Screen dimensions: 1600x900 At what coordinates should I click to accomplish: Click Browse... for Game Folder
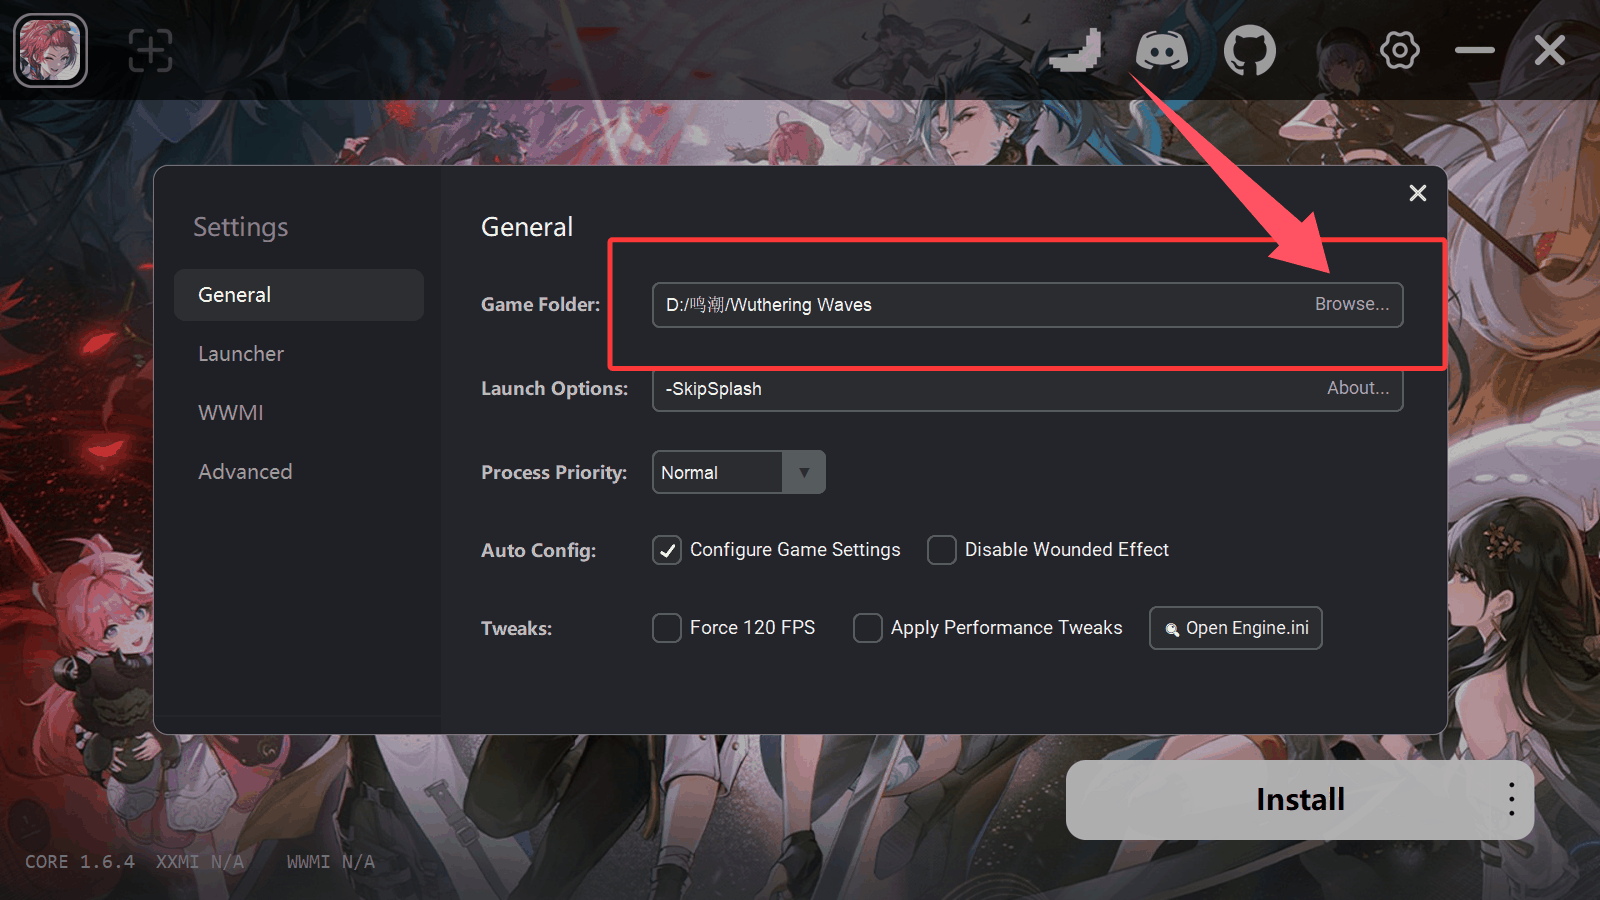tap(1352, 304)
